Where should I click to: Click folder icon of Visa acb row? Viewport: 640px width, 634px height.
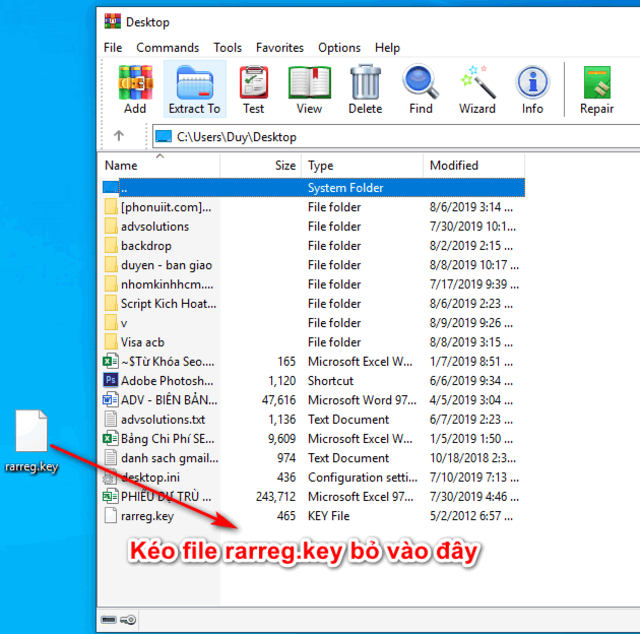click(x=111, y=342)
